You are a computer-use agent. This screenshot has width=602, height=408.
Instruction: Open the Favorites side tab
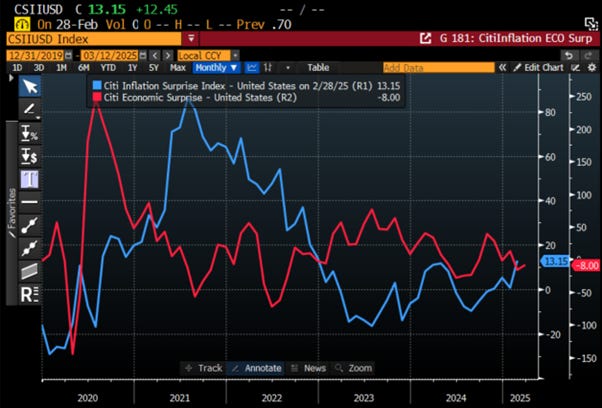[12, 213]
